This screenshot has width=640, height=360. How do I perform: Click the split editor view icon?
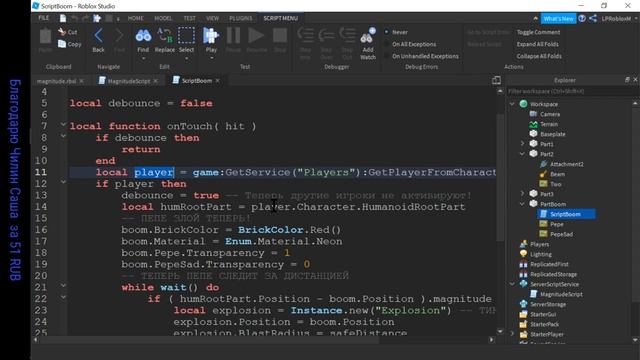496,80
